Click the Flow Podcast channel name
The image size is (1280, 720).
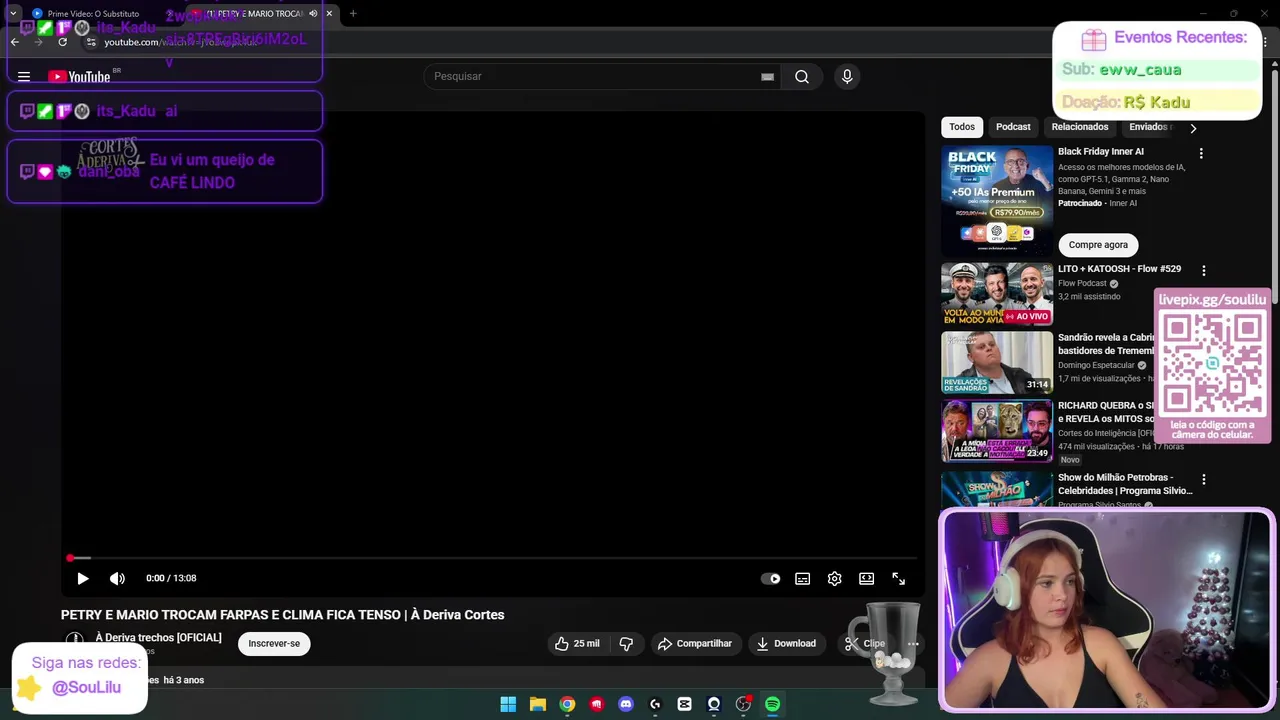pyautogui.click(x=1082, y=283)
